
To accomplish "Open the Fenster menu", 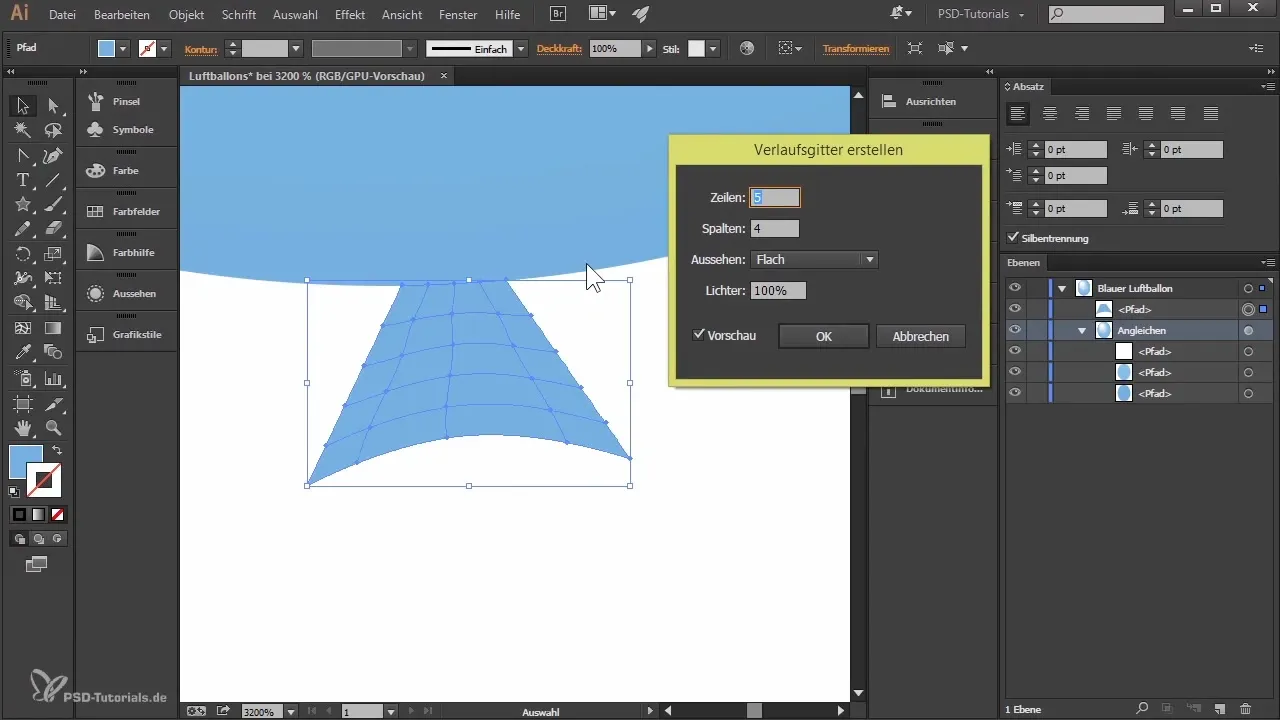I will pyautogui.click(x=459, y=15).
